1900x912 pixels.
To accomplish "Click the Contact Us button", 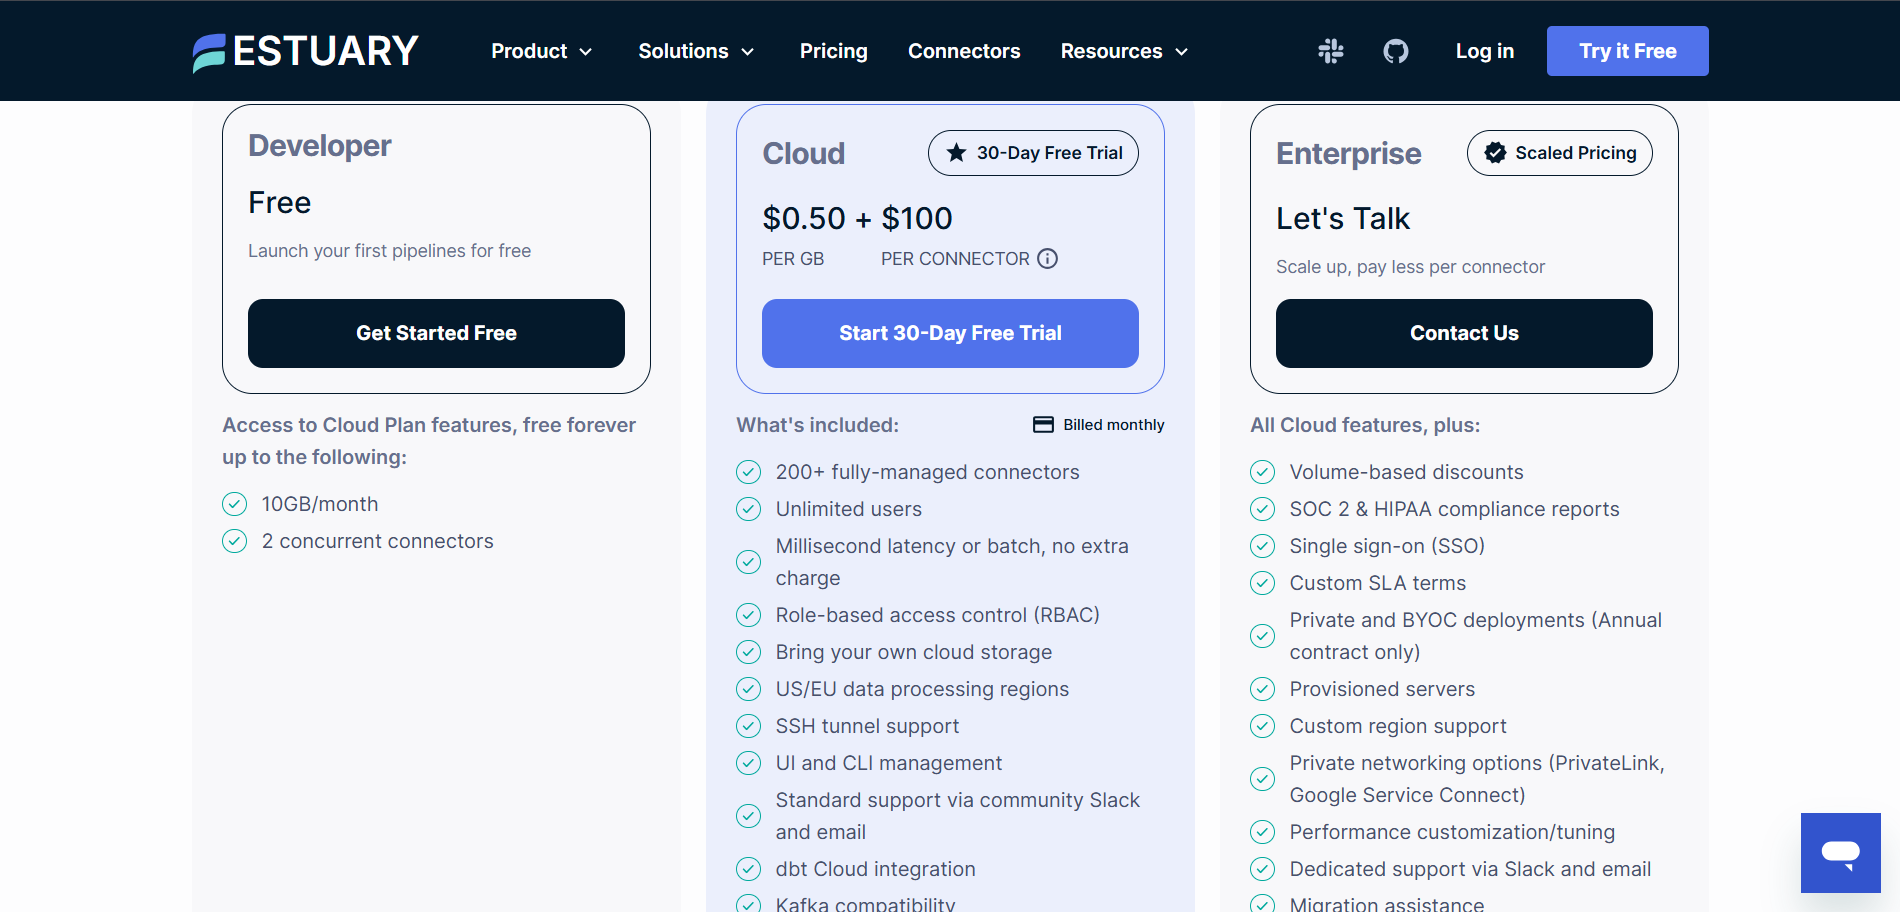I will pyautogui.click(x=1464, y=333).
